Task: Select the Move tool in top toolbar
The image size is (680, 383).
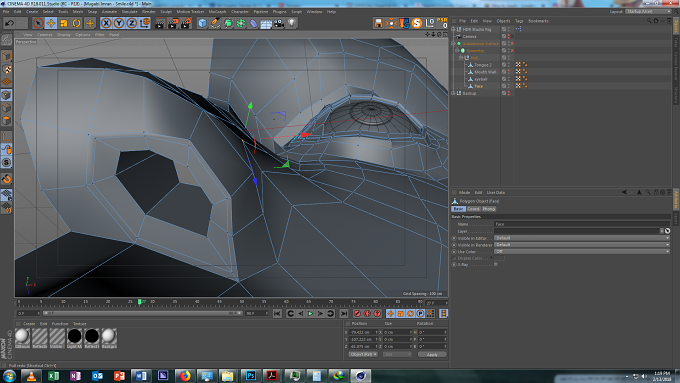Action: click(x=51, y=23)
